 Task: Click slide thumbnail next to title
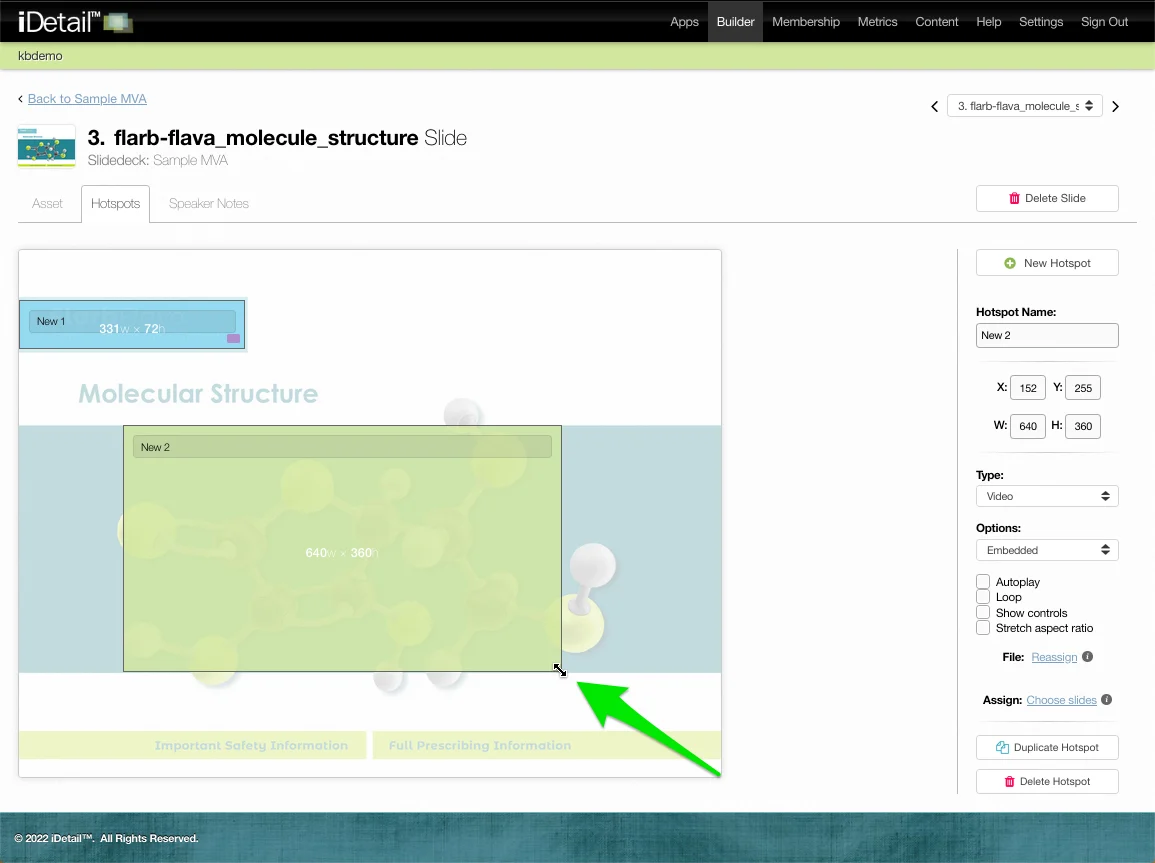(x=46, y=146)
